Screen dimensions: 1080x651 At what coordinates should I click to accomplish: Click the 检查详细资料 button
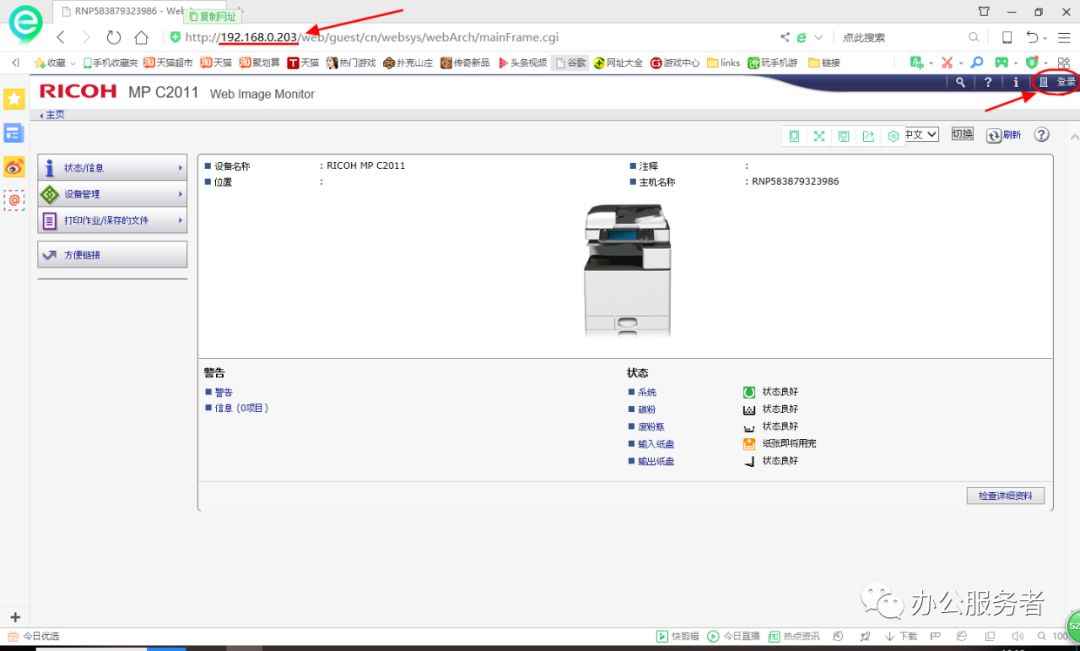[x=1006, y=496]
